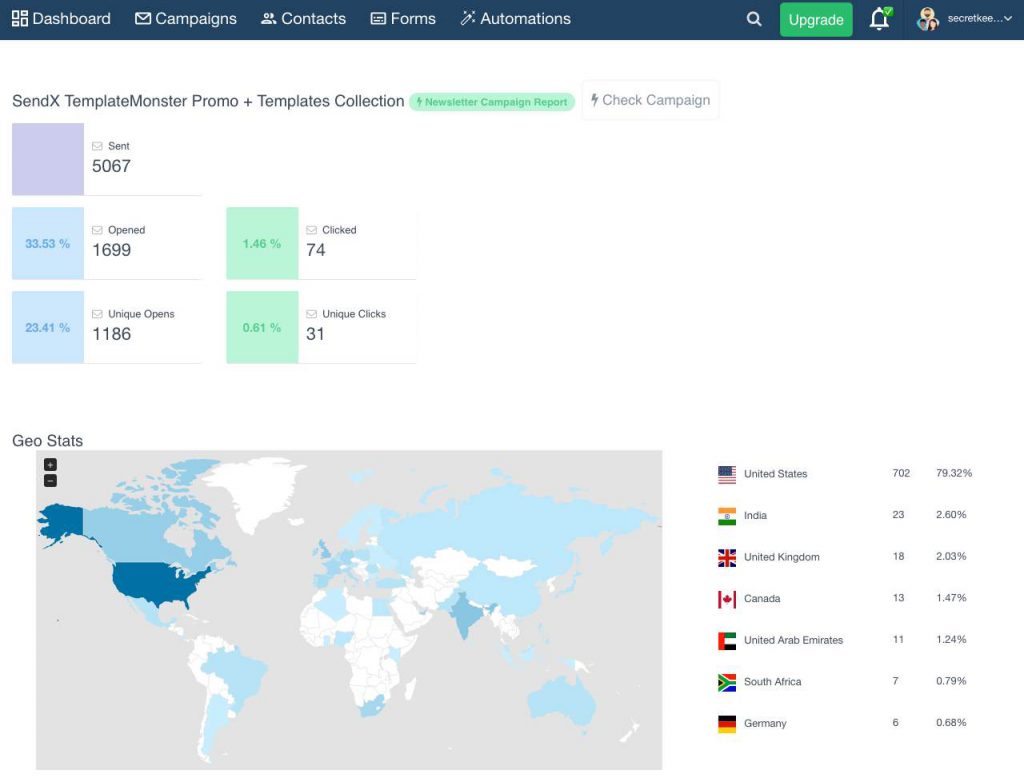
Task: Click the Unique Opens count 1186
Action: point(111,334)
